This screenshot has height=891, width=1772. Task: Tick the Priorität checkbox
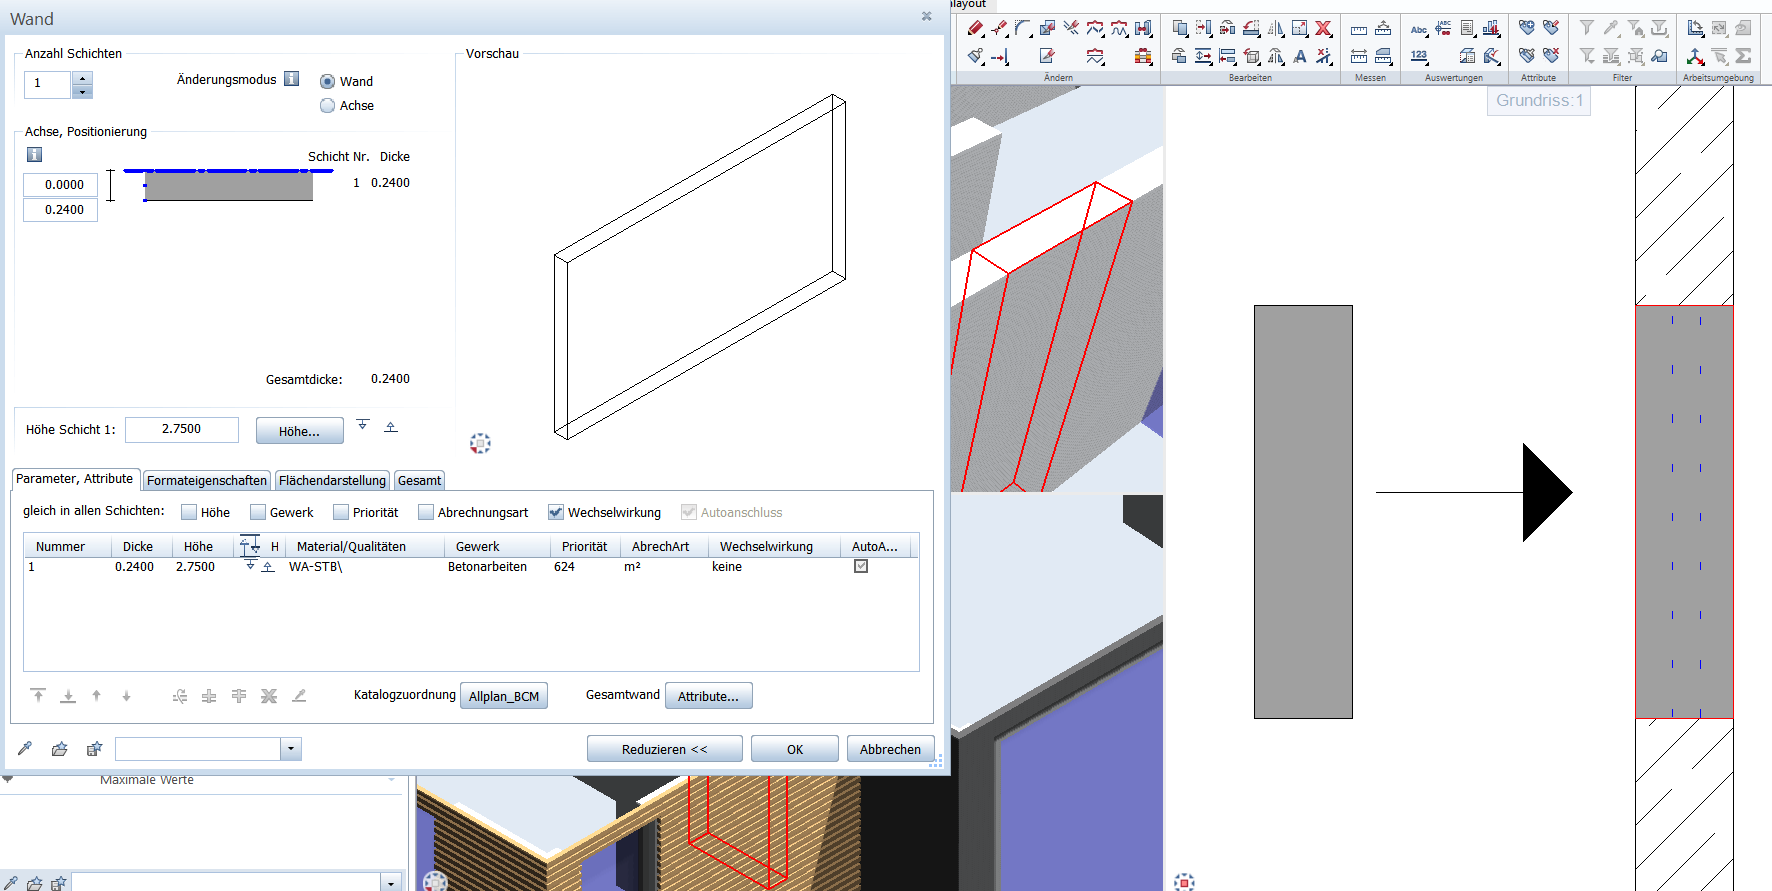coord(341,513)
